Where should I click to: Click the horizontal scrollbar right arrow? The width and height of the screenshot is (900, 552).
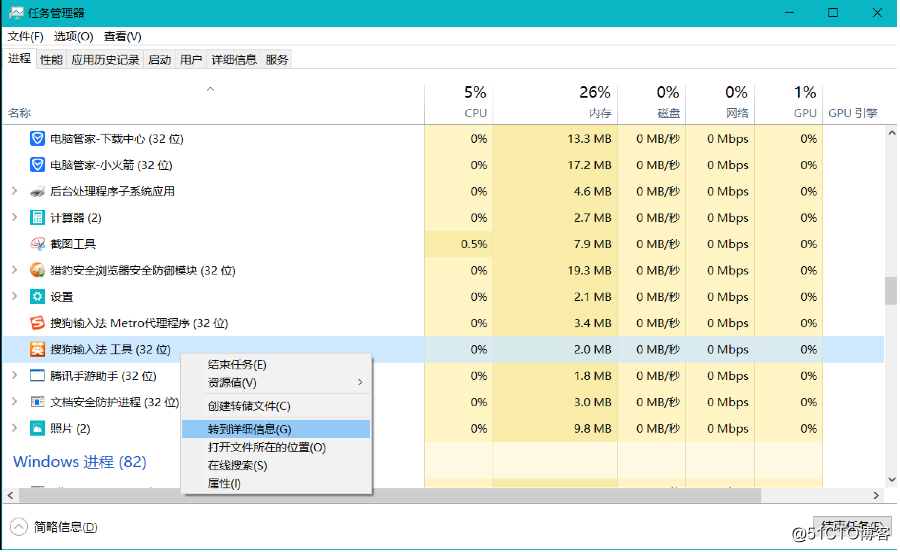click(x=876, y=495)
